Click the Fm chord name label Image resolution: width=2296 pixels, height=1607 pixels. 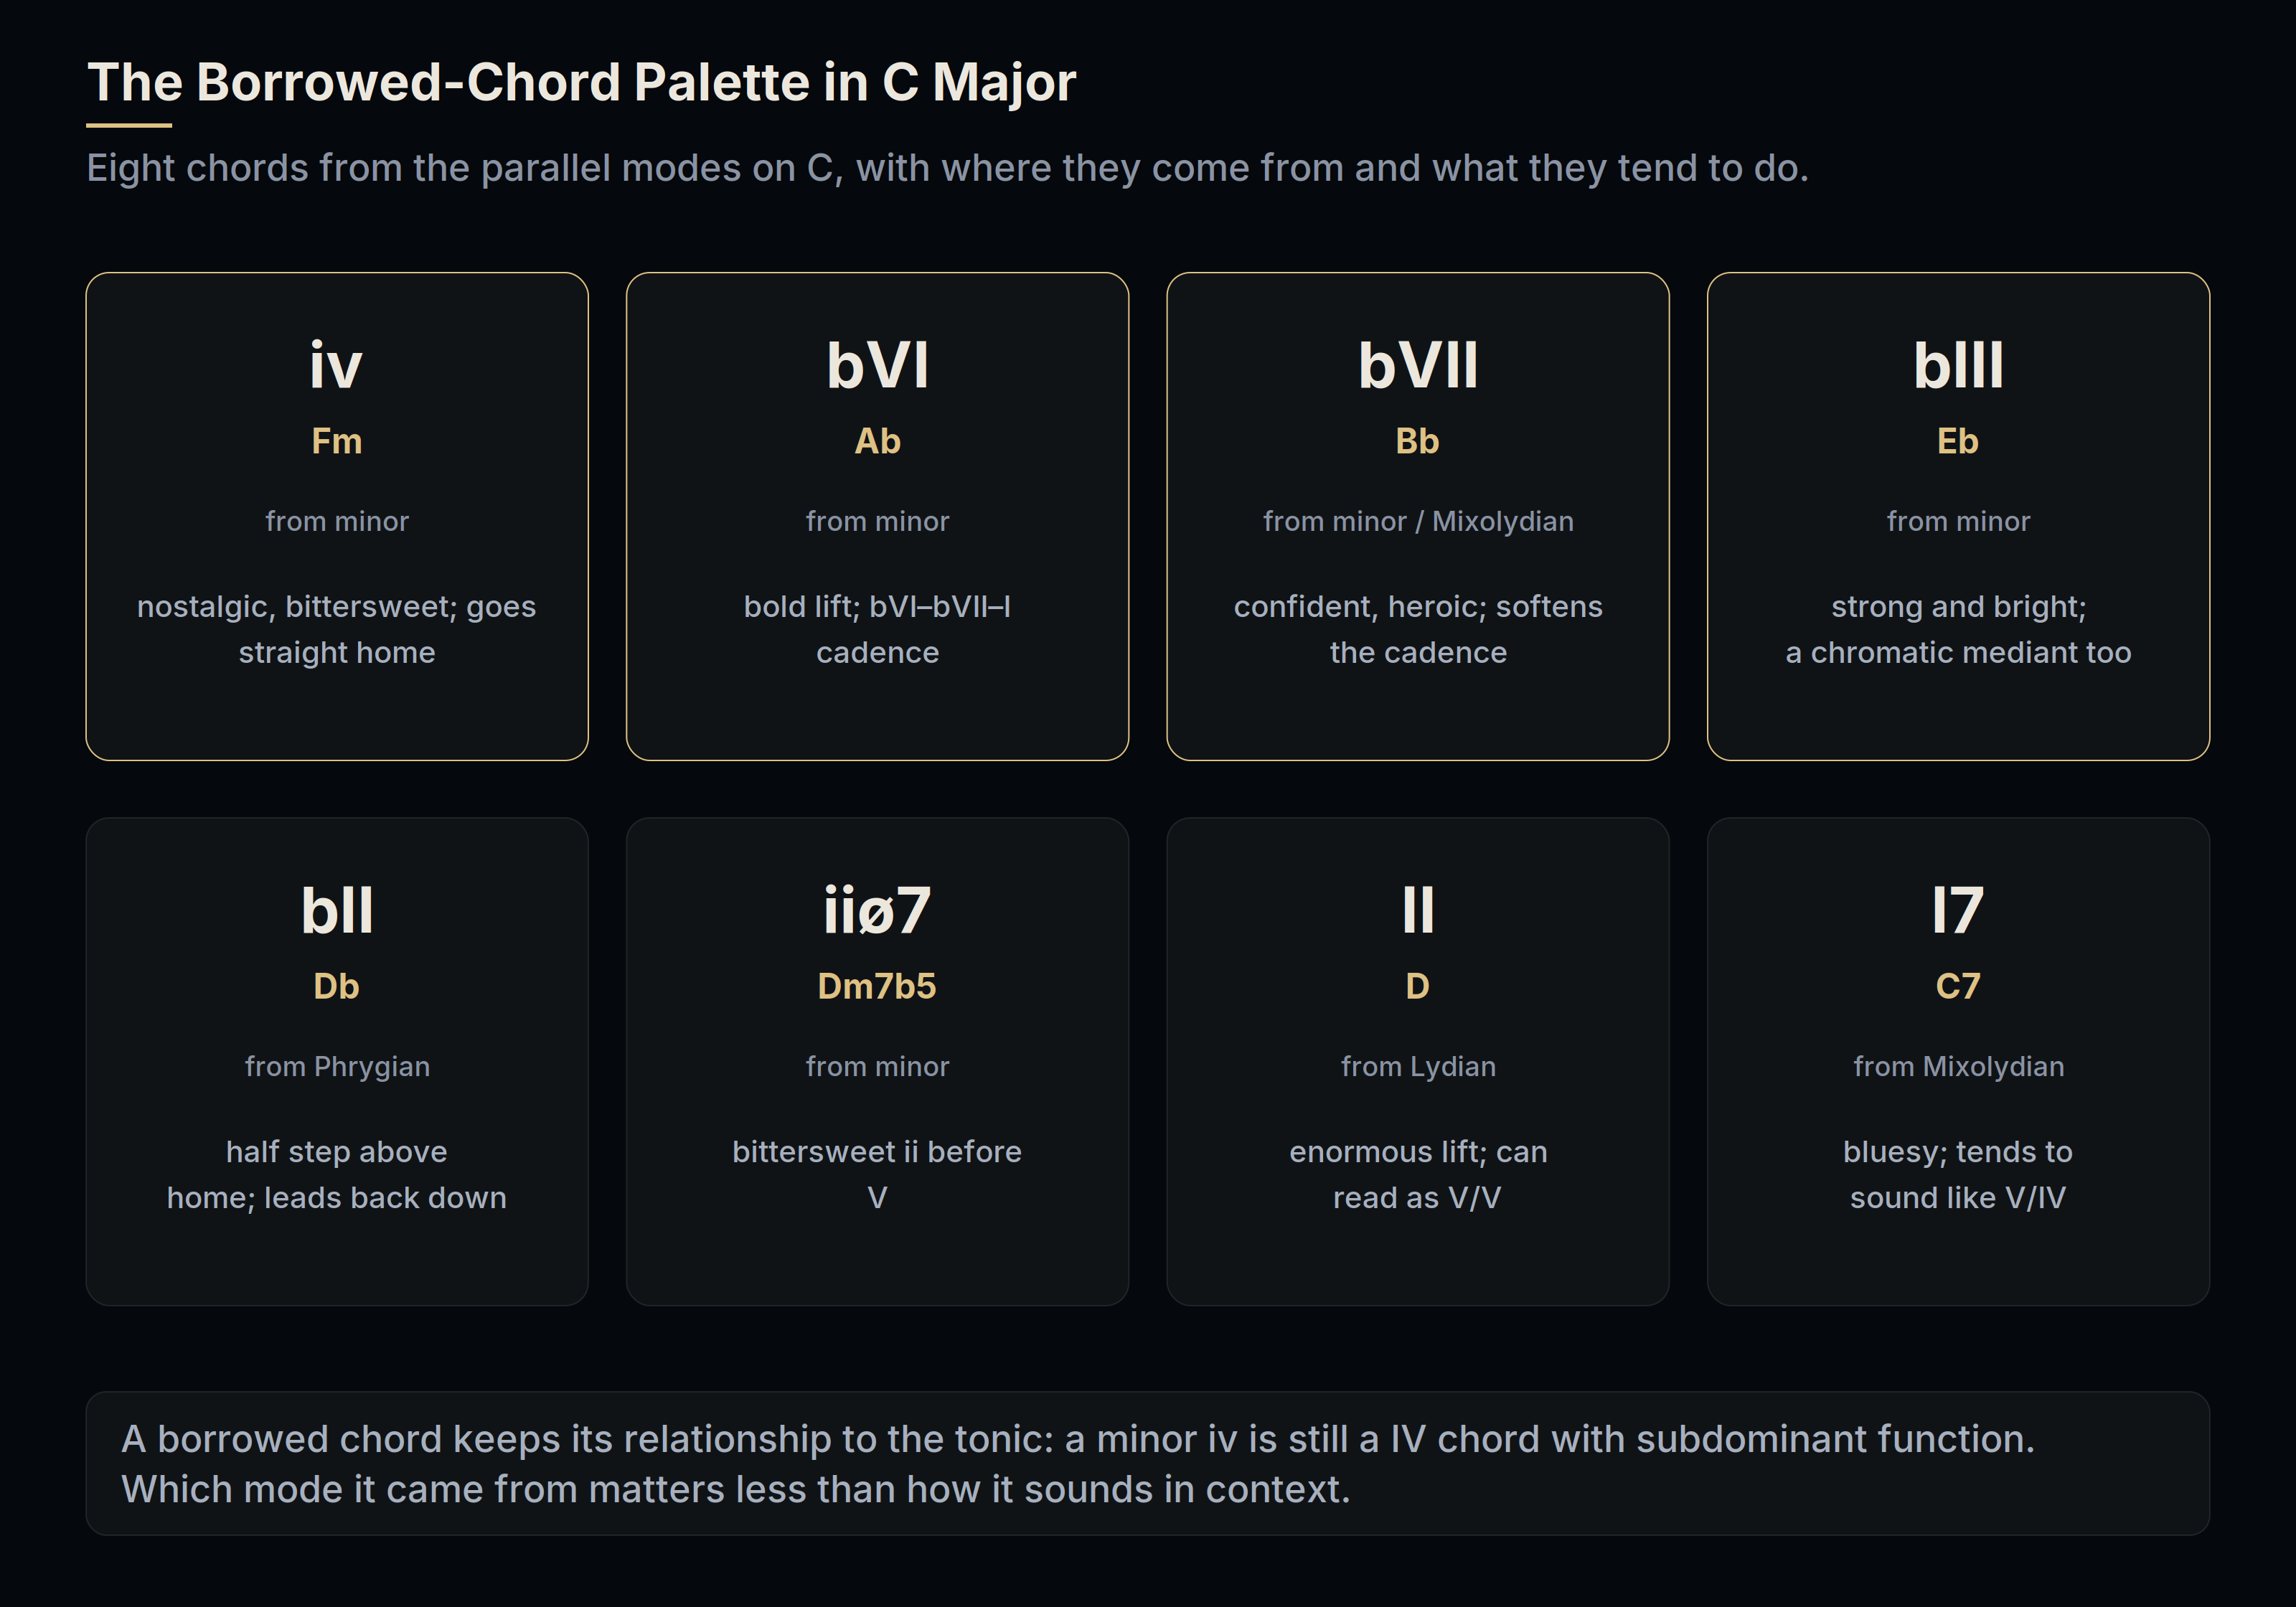(x=337, y=441)
